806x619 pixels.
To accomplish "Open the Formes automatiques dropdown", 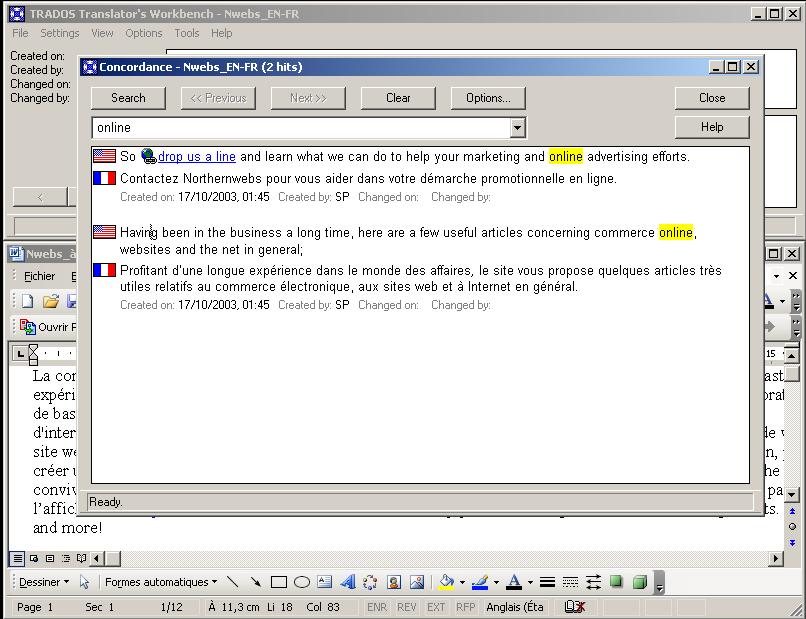I will click(x=160, y=582).
